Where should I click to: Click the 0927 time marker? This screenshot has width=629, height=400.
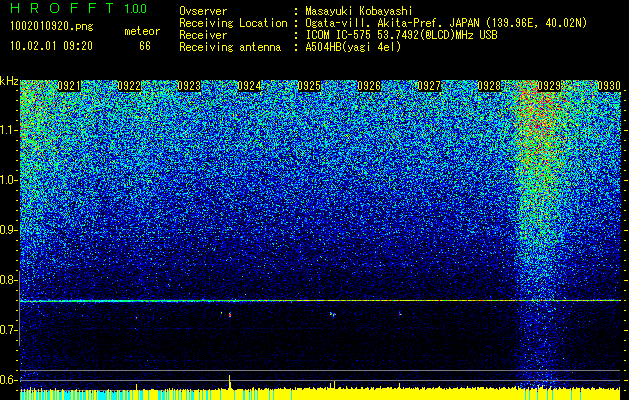[429, 86]
